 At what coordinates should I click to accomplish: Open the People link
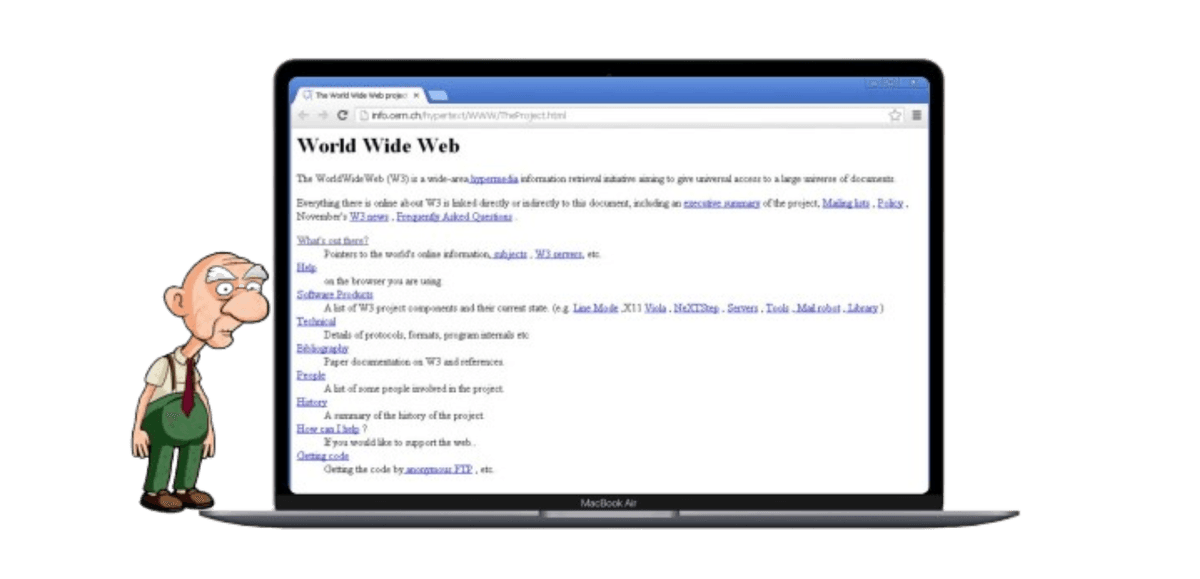(x=311, y=376)
